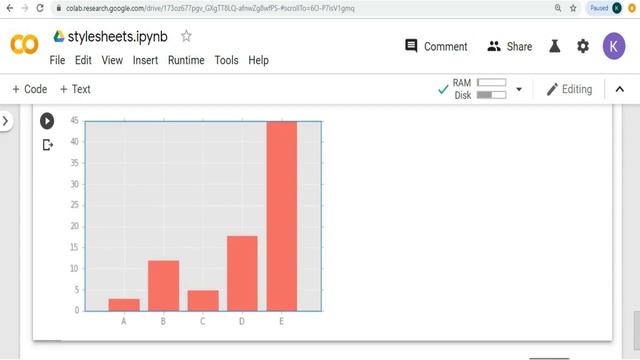
Task: Open the Edit menu
Action: click(83, 60)
